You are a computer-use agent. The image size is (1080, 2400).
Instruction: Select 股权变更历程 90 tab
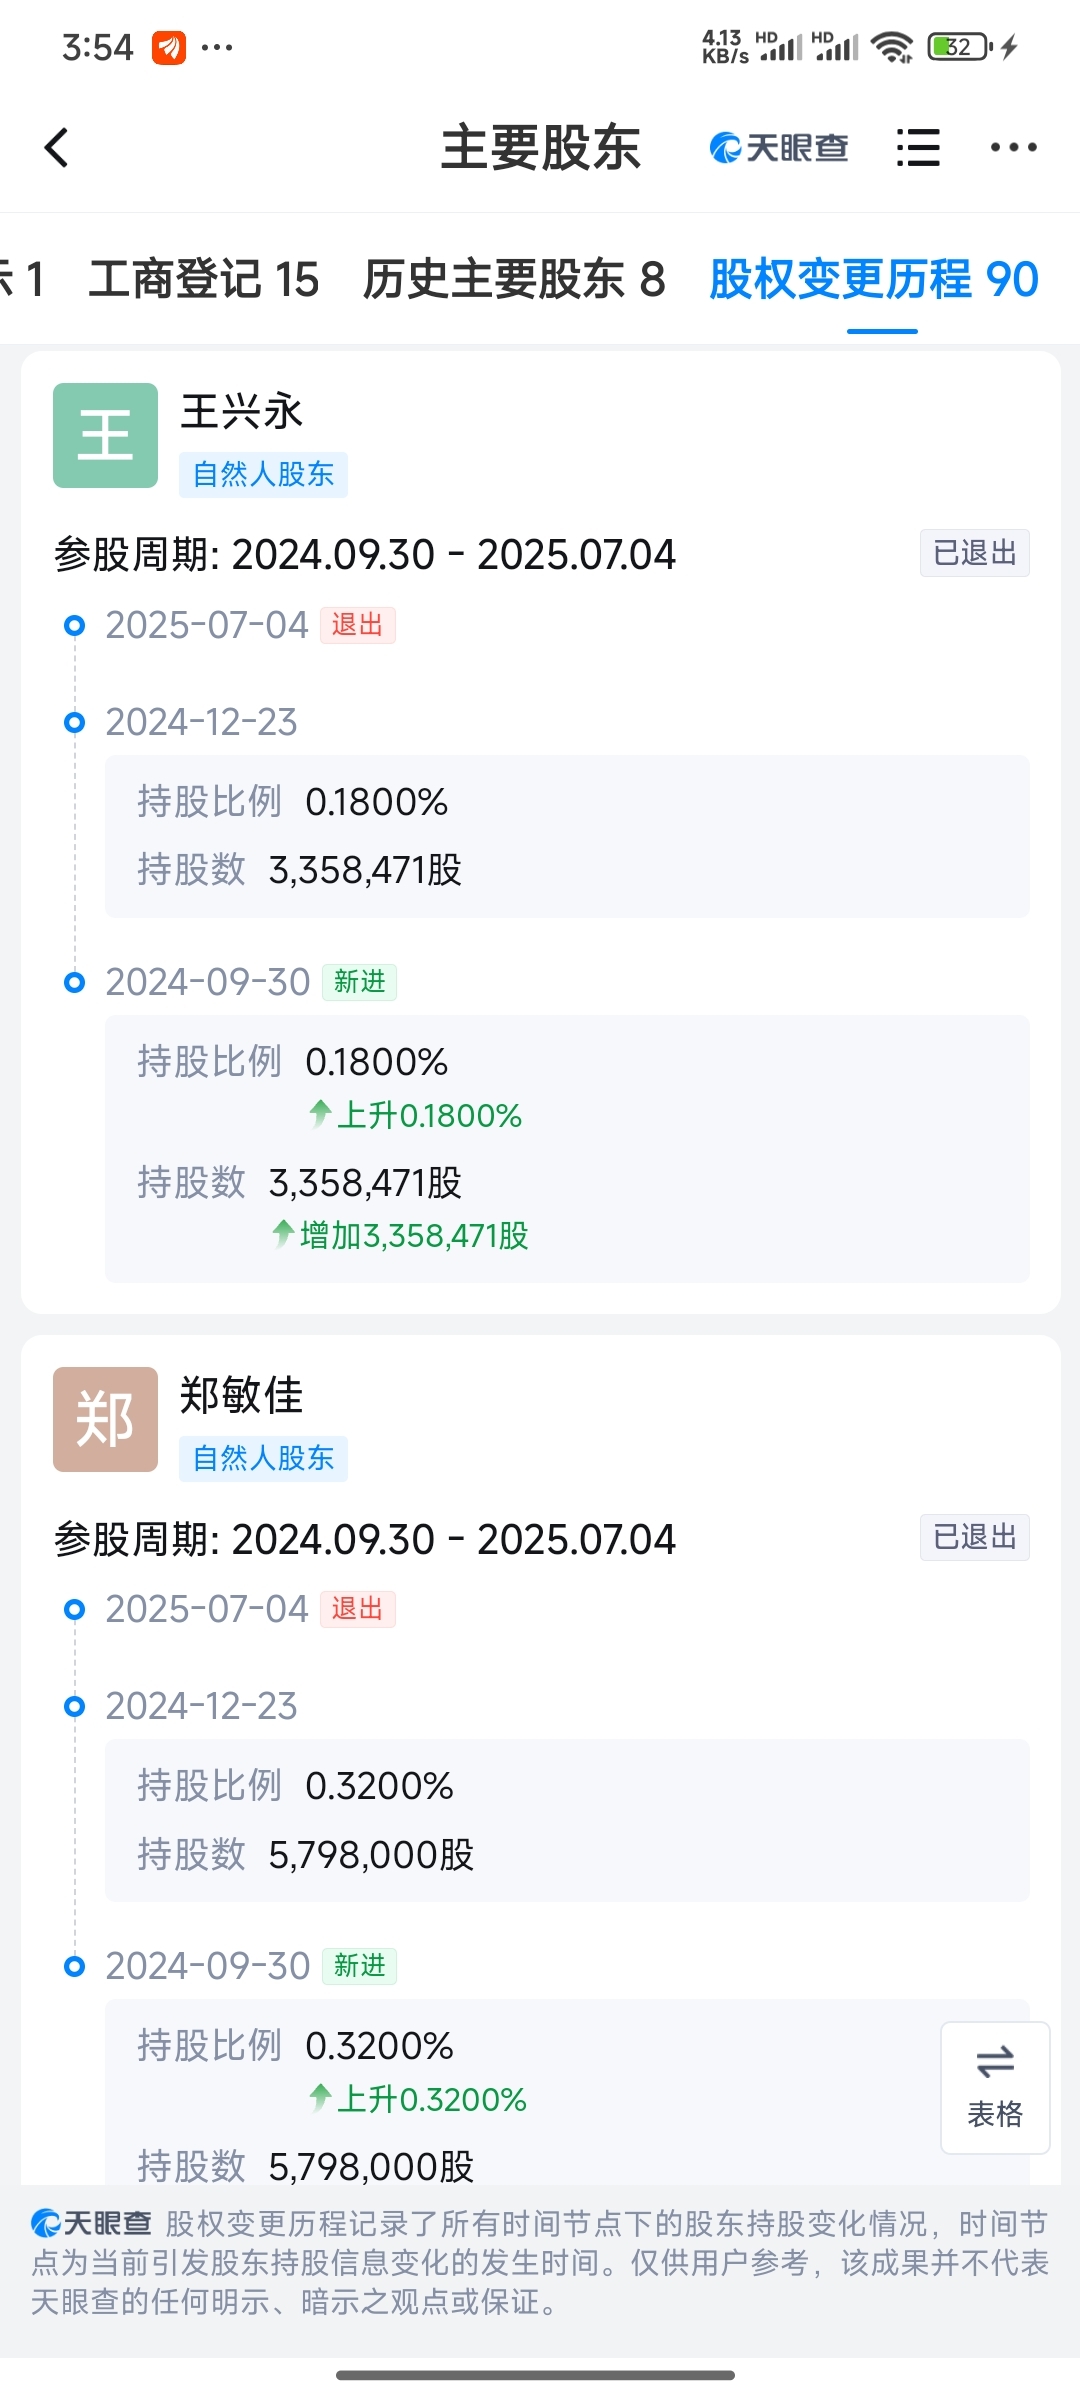pos(874,279)
